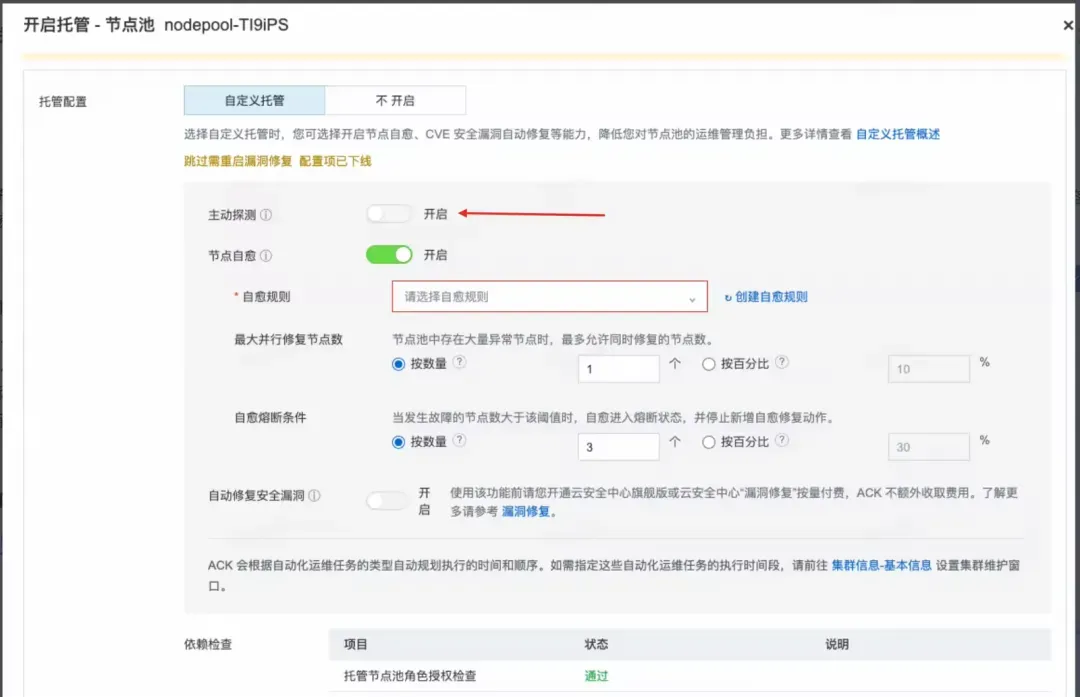Click the info icon next to 主动探测
The height and width of the screenshot is (697, 1080).
click(266, 215)
